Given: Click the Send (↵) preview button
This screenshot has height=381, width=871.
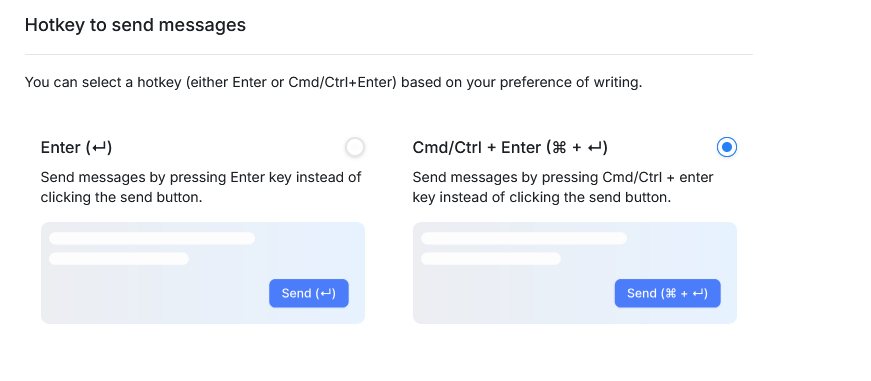Looking at the screenshot, I should tap(309, 293).
